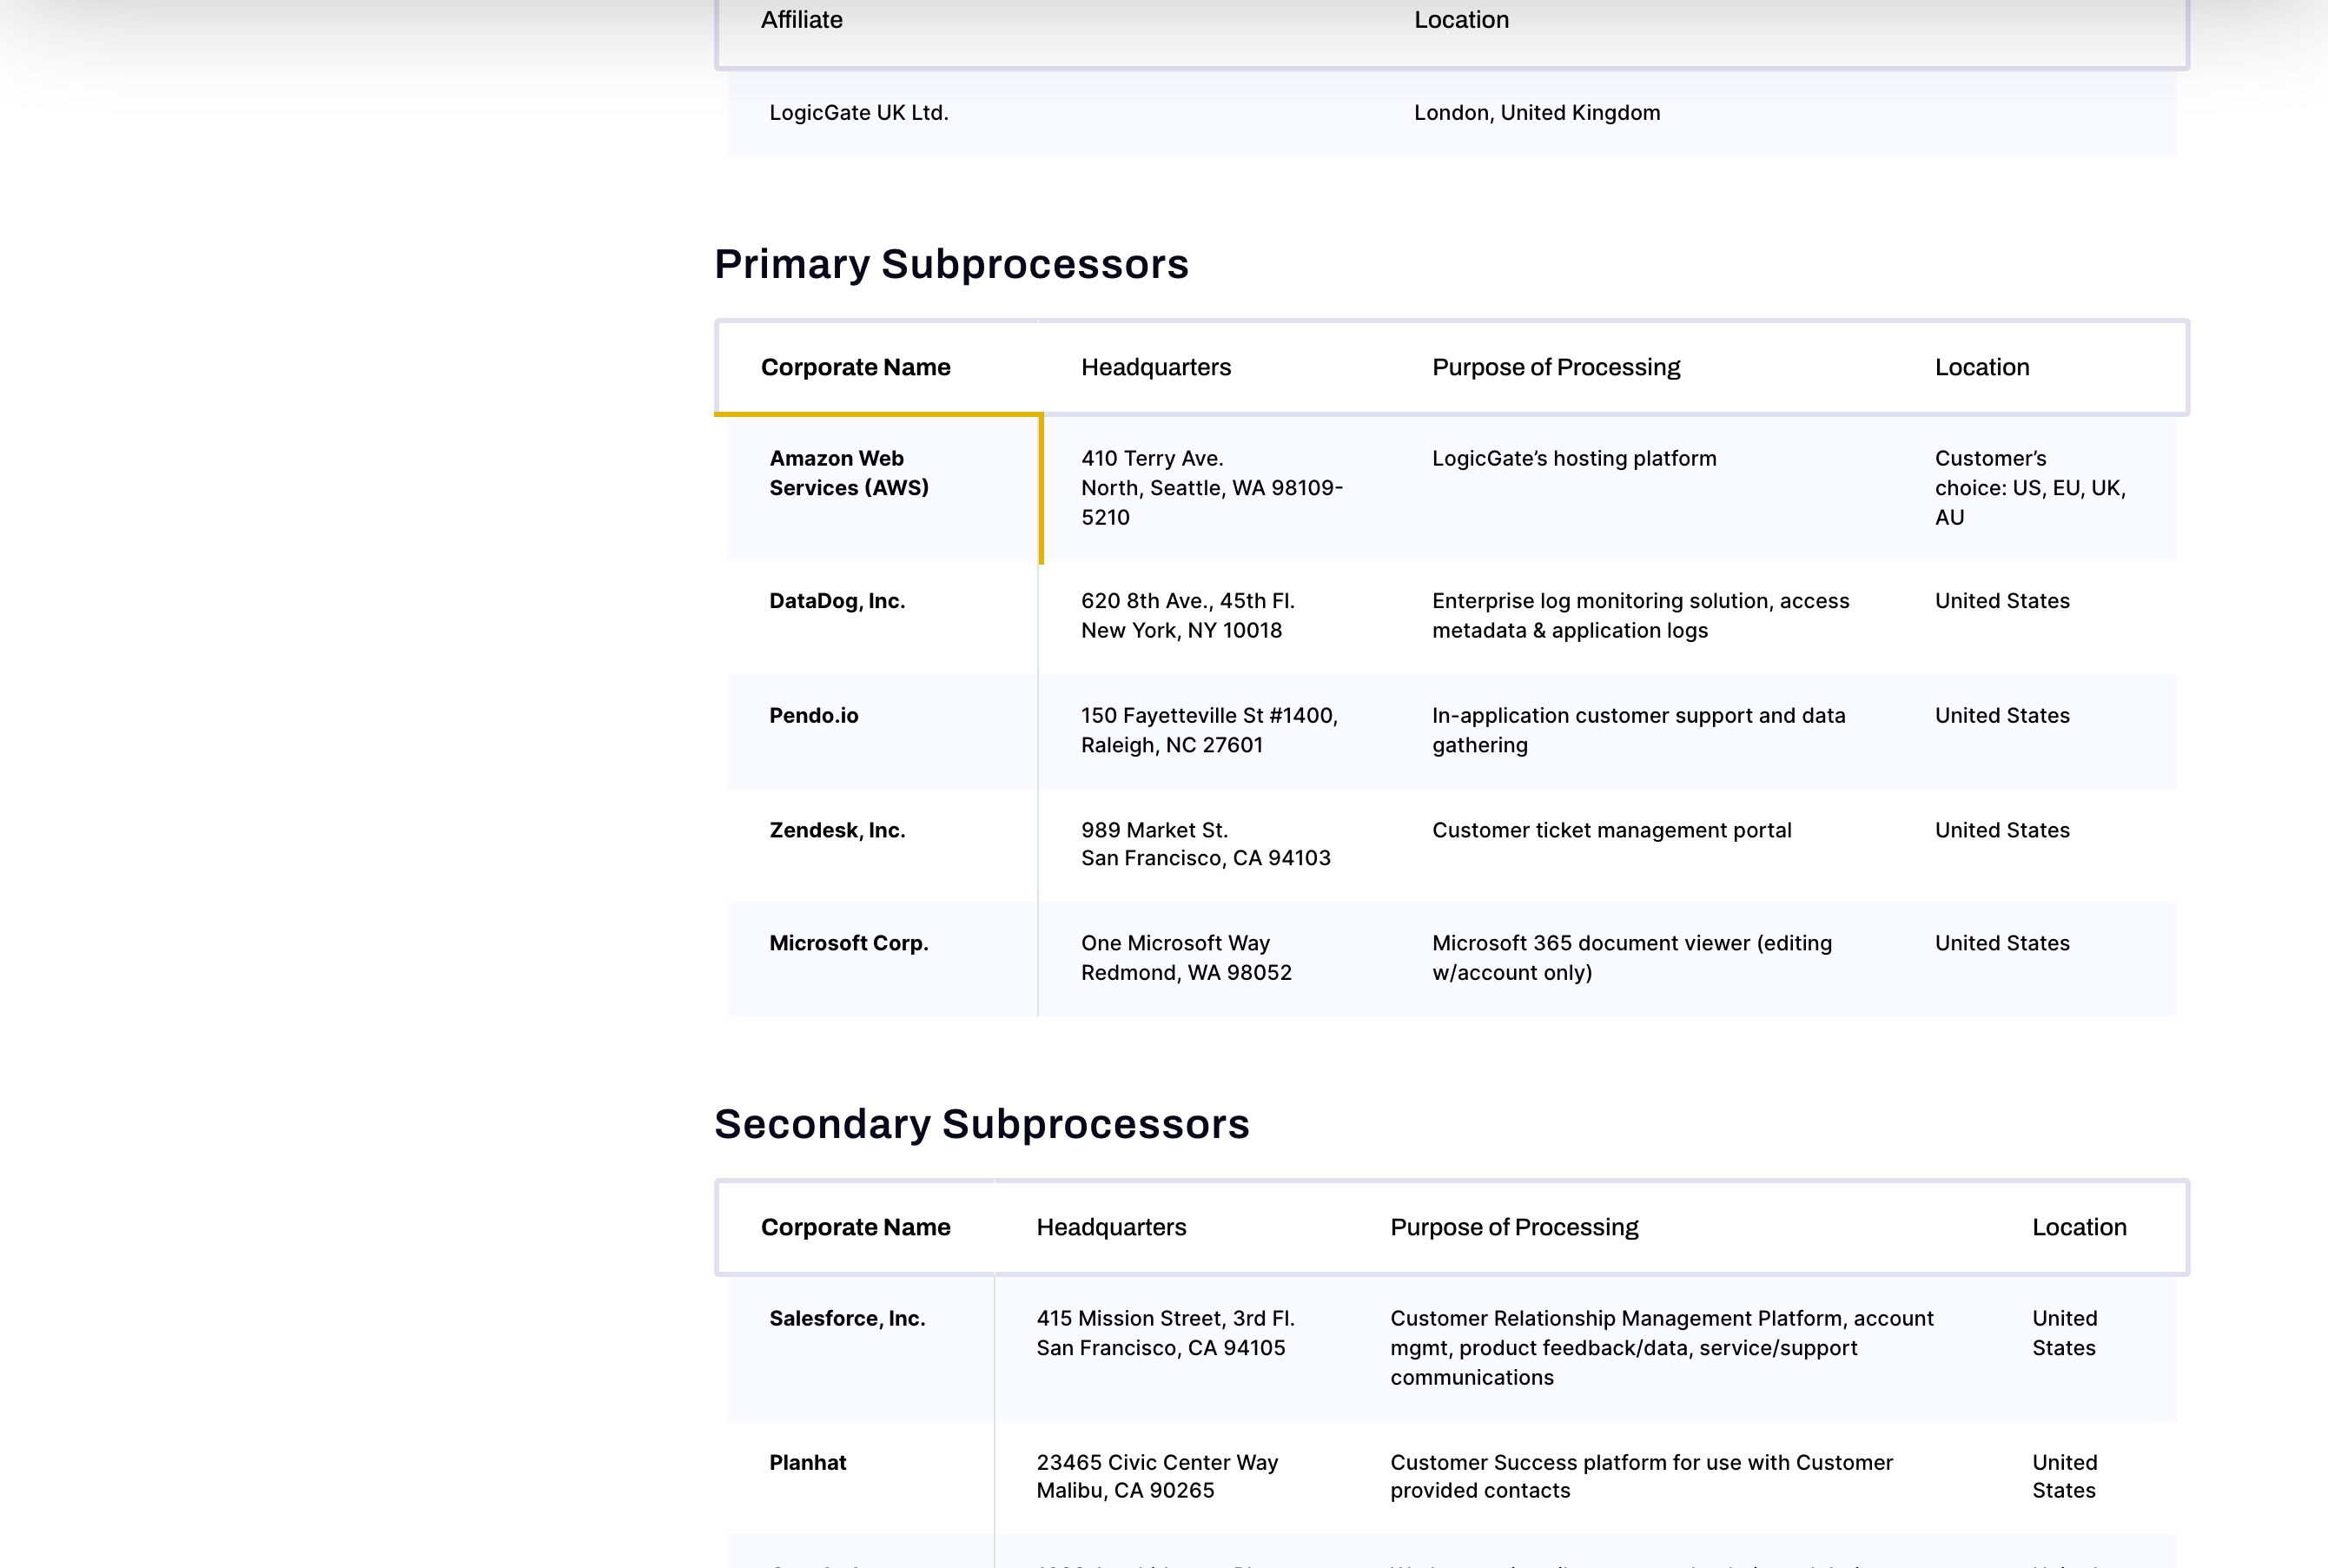
Task: Select the 'Microsoft Corp.' corporate name
Action: [x=849, y=943]
